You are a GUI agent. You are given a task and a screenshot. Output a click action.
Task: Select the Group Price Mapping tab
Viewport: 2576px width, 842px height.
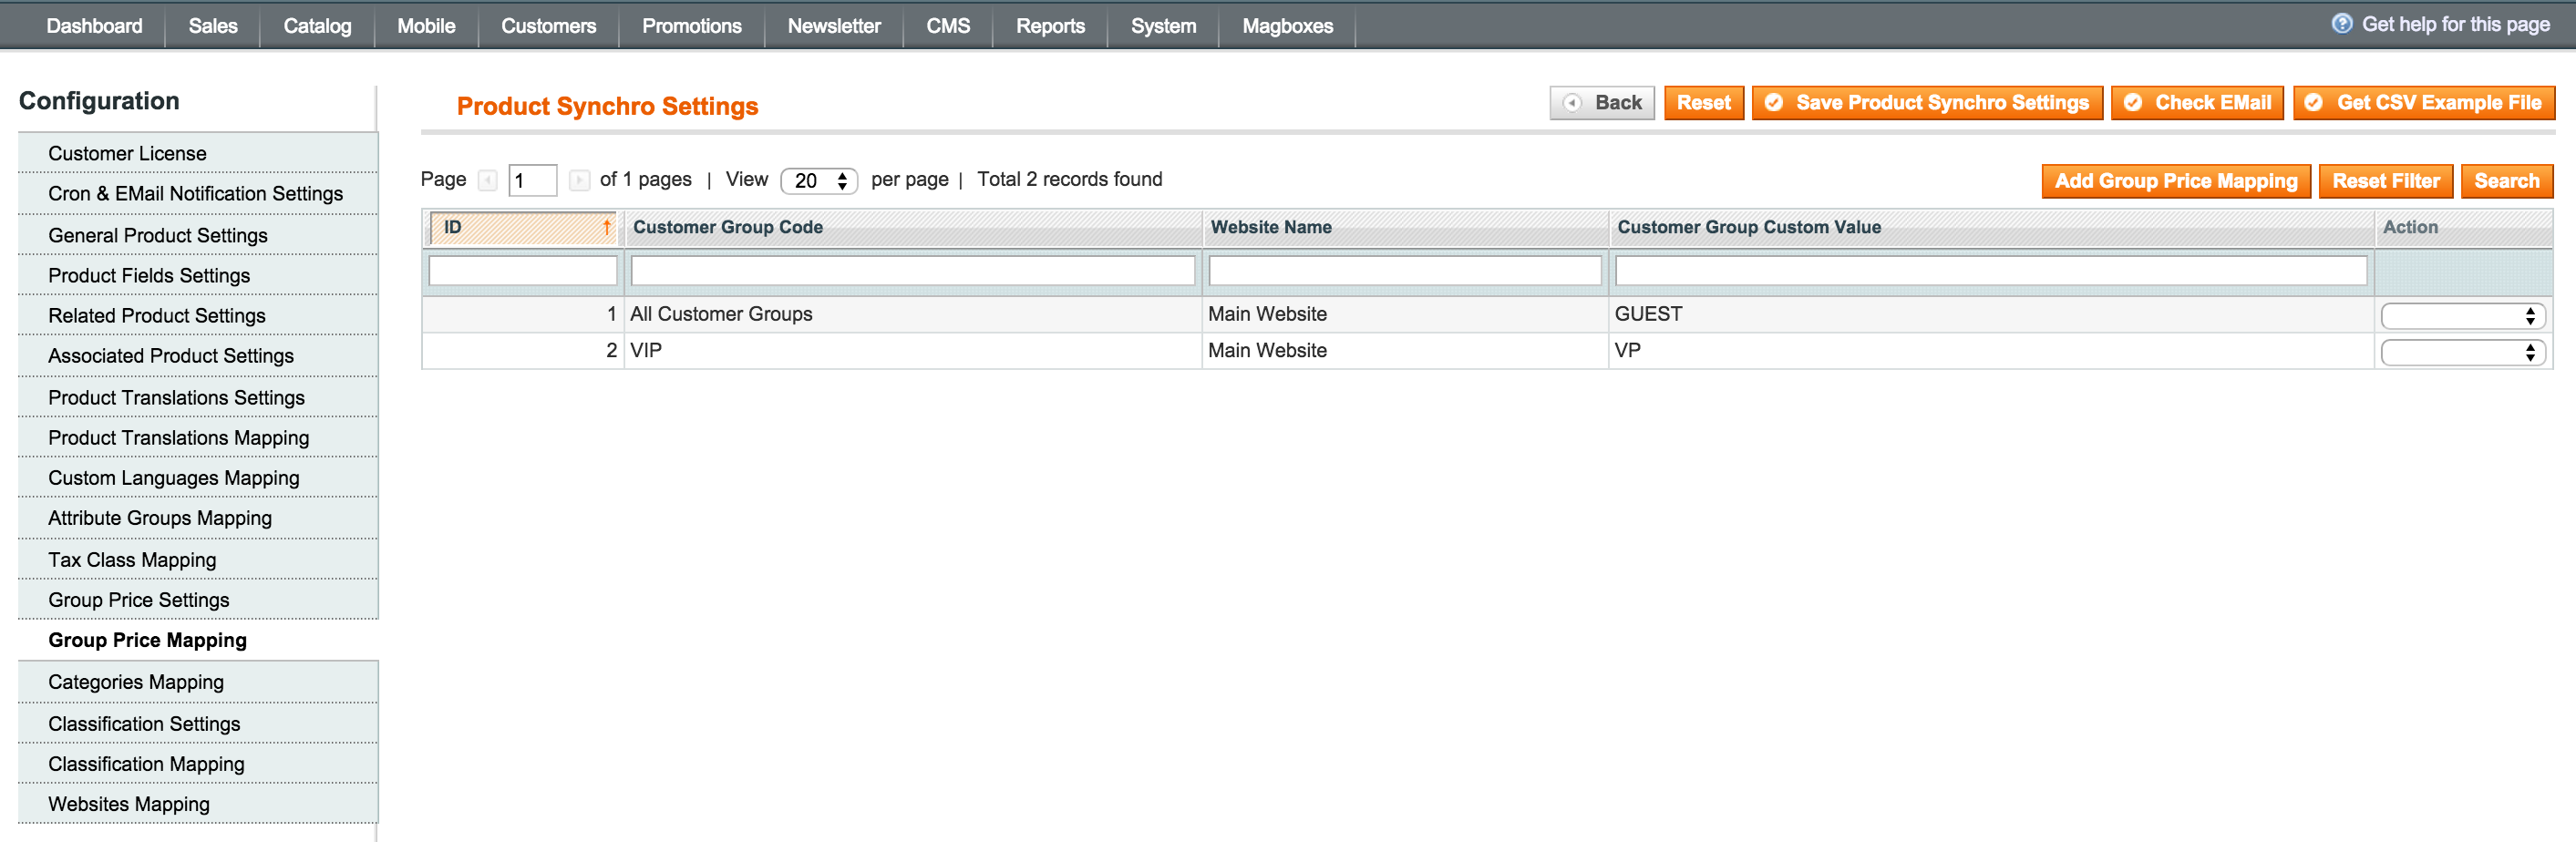tap(198, 640)
